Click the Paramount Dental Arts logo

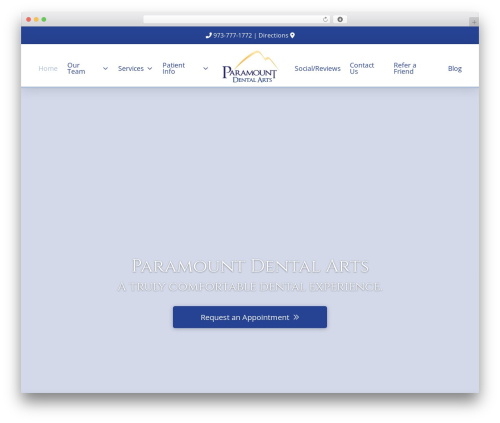point(250,67)
